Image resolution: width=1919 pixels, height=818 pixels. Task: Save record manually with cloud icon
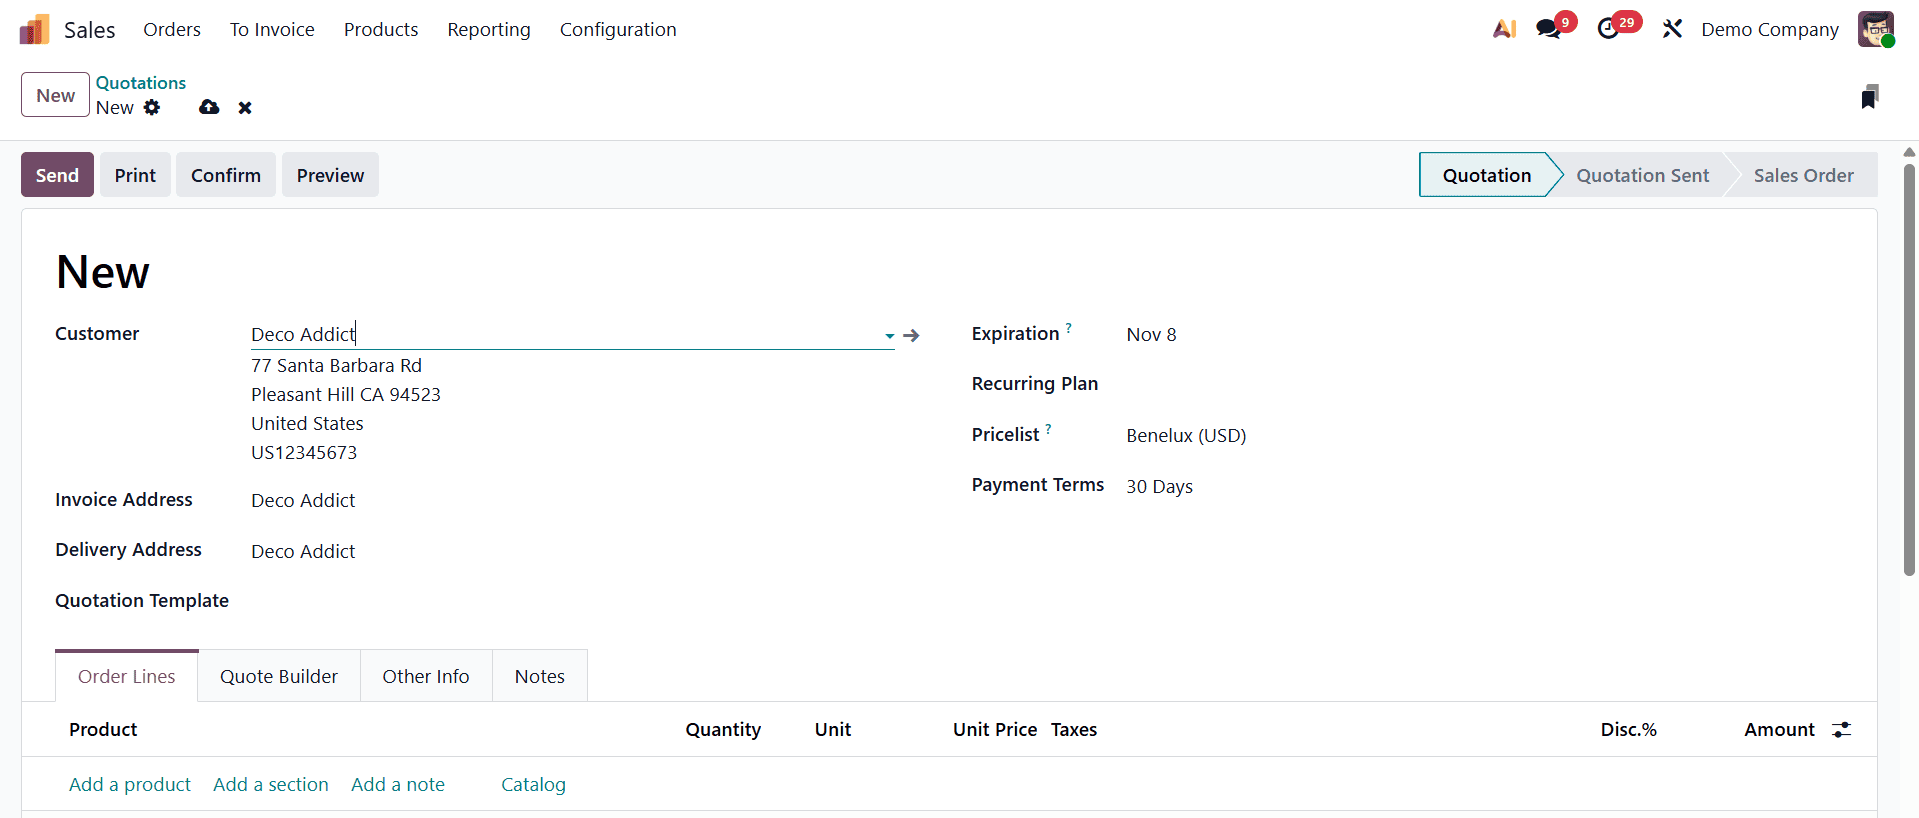[209, 107]
